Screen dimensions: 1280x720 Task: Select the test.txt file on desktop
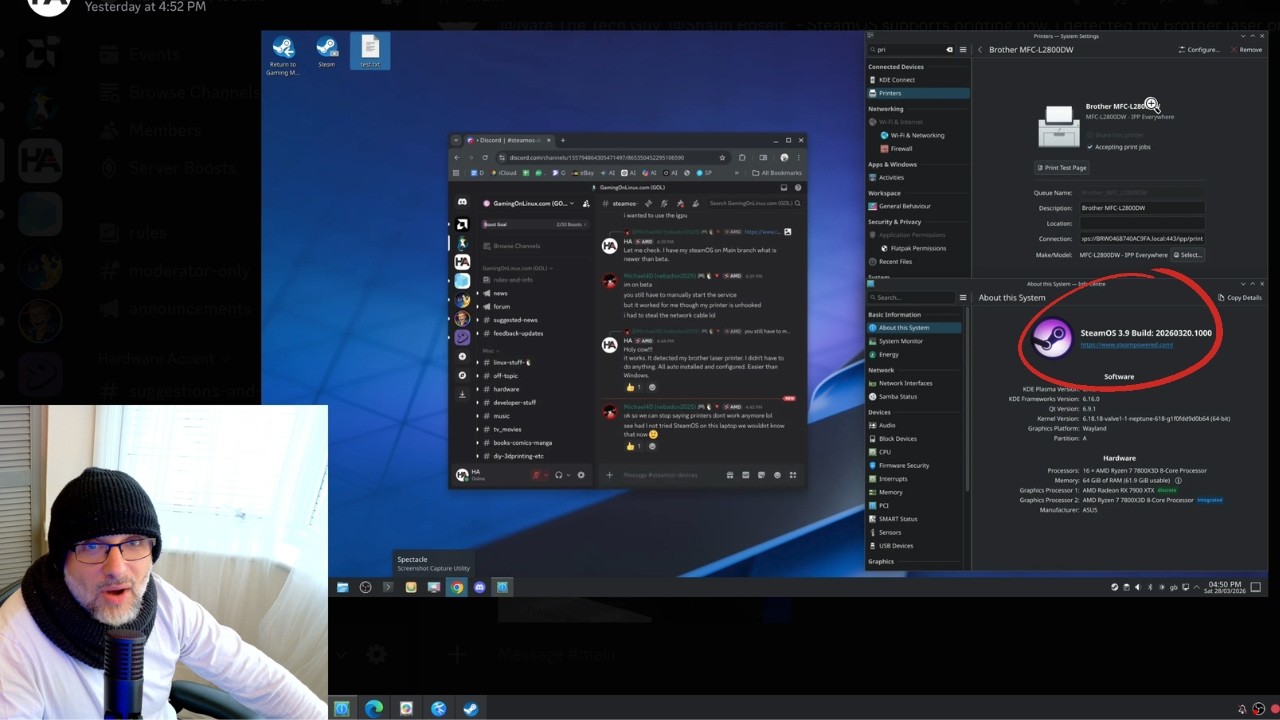tap(370, 52)
